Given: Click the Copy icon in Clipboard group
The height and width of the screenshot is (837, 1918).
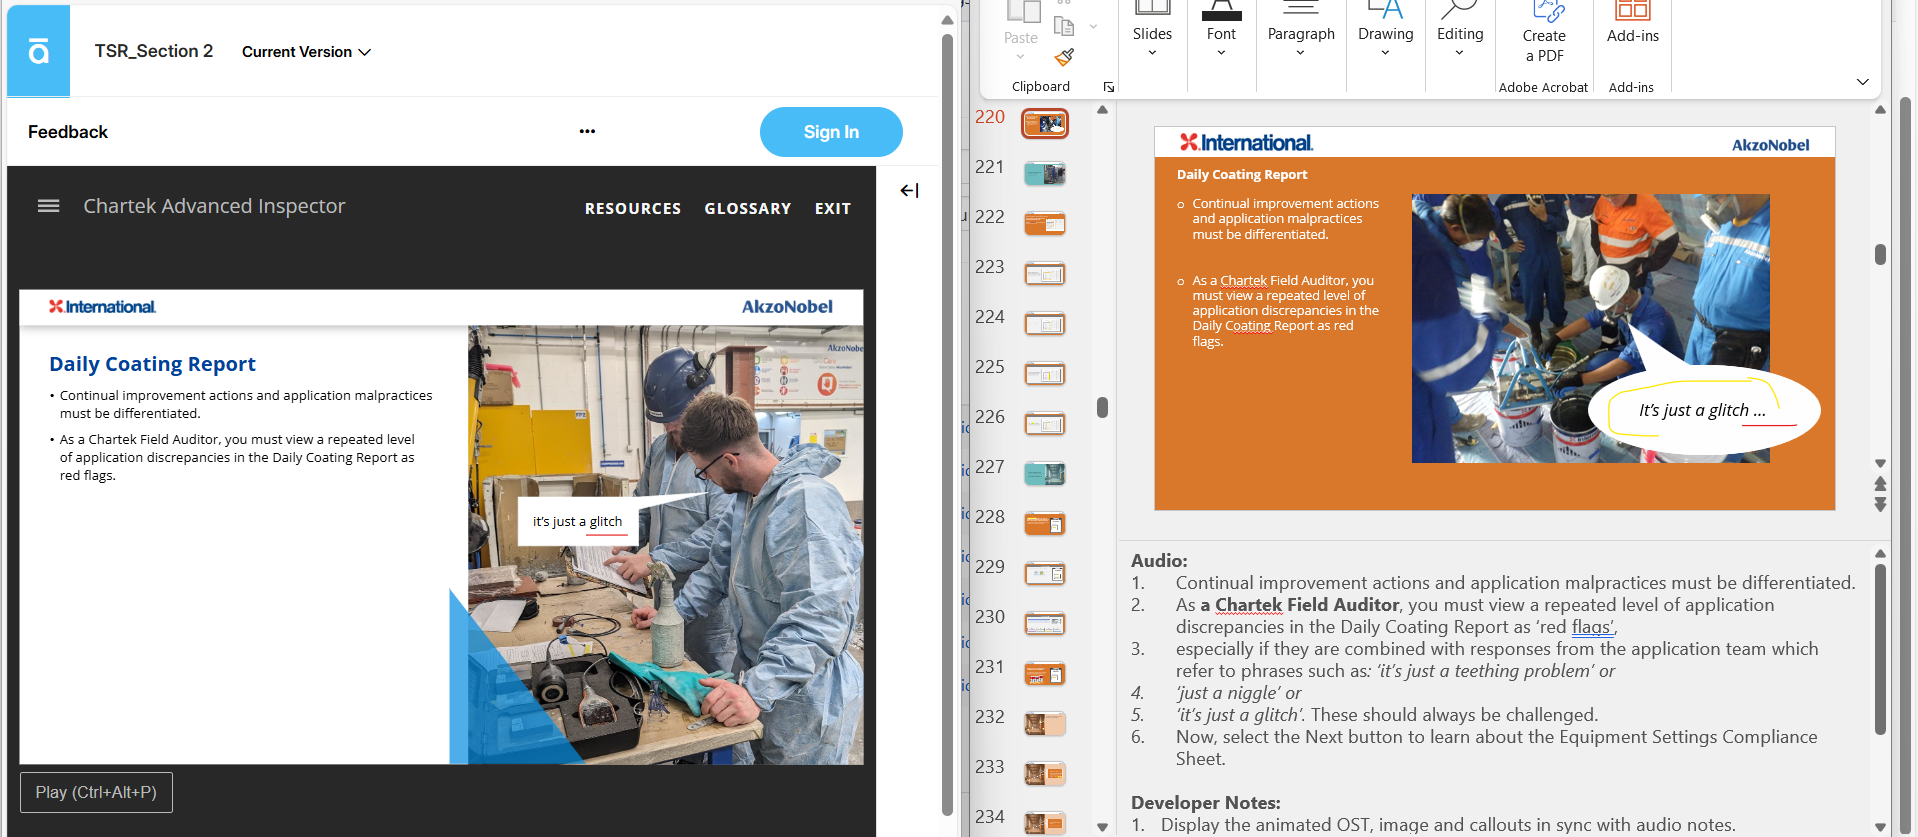Looking at the screenshot, I should [1064, 27].
